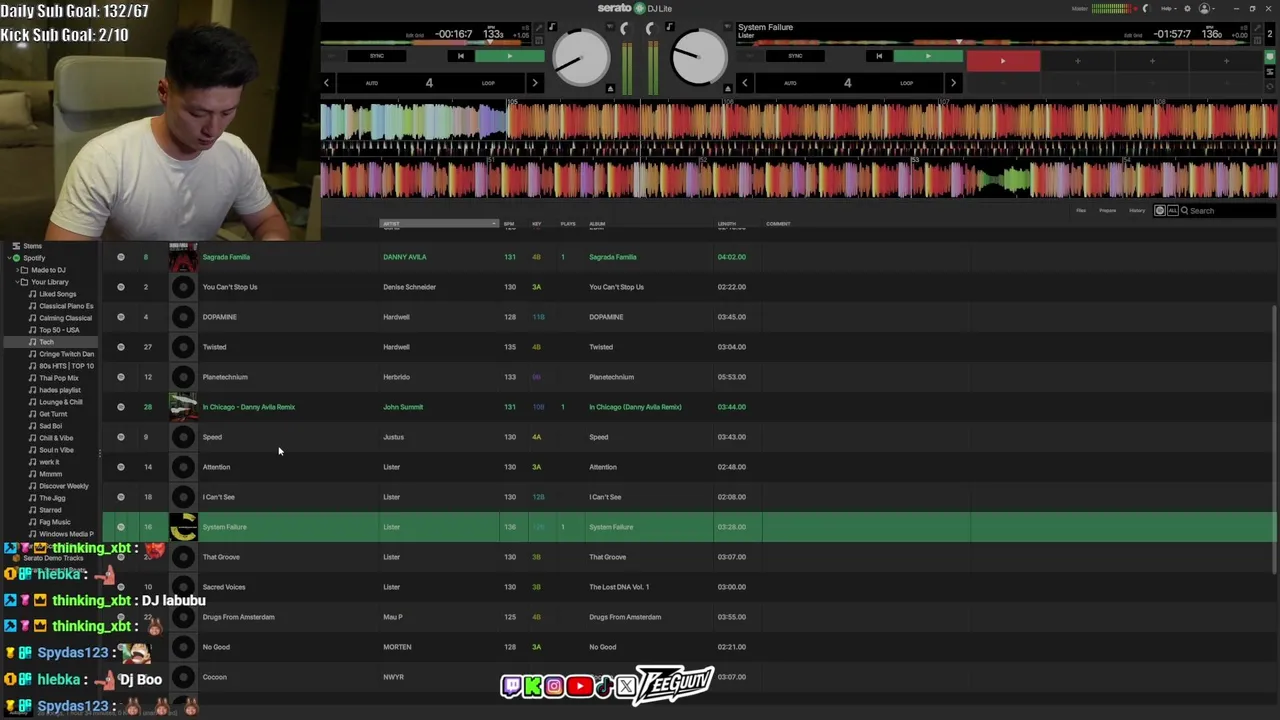Select track Drugs From Amsterdam
The height and width of the screenshot is (720, 1280).
[x=238, y=617]
